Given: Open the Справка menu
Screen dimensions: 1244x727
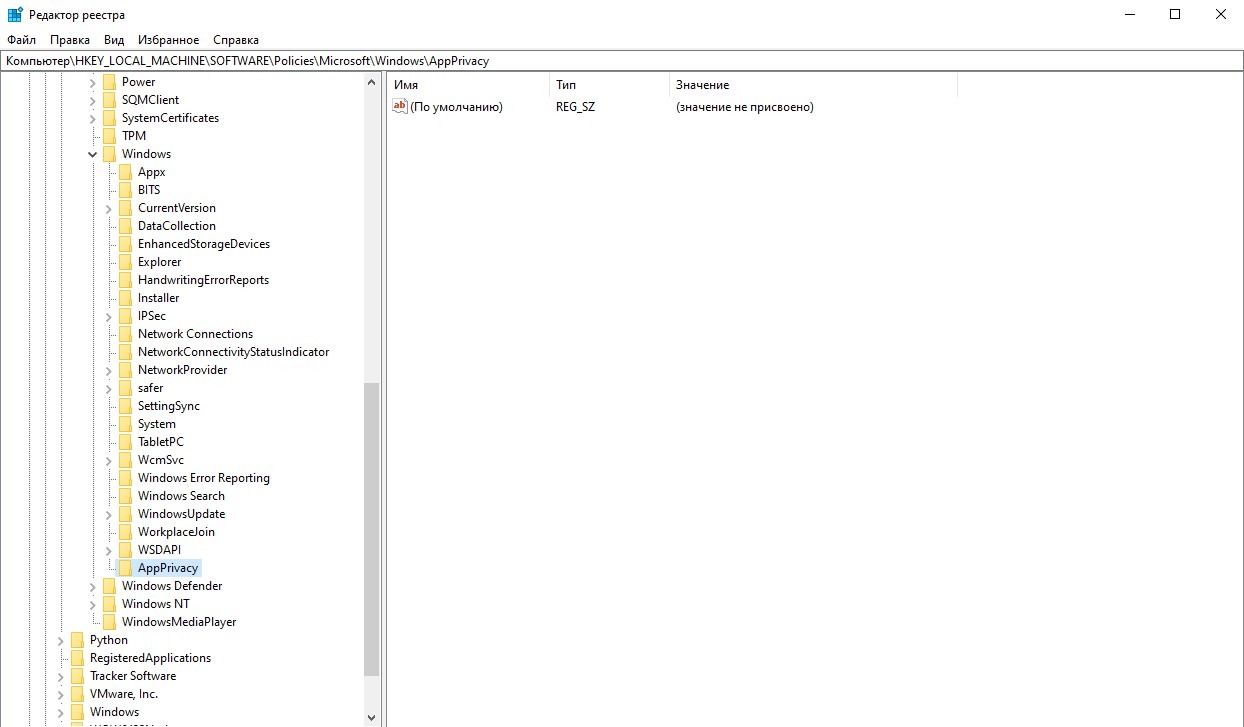Looking at the screenshot, I should click(236, 40).
